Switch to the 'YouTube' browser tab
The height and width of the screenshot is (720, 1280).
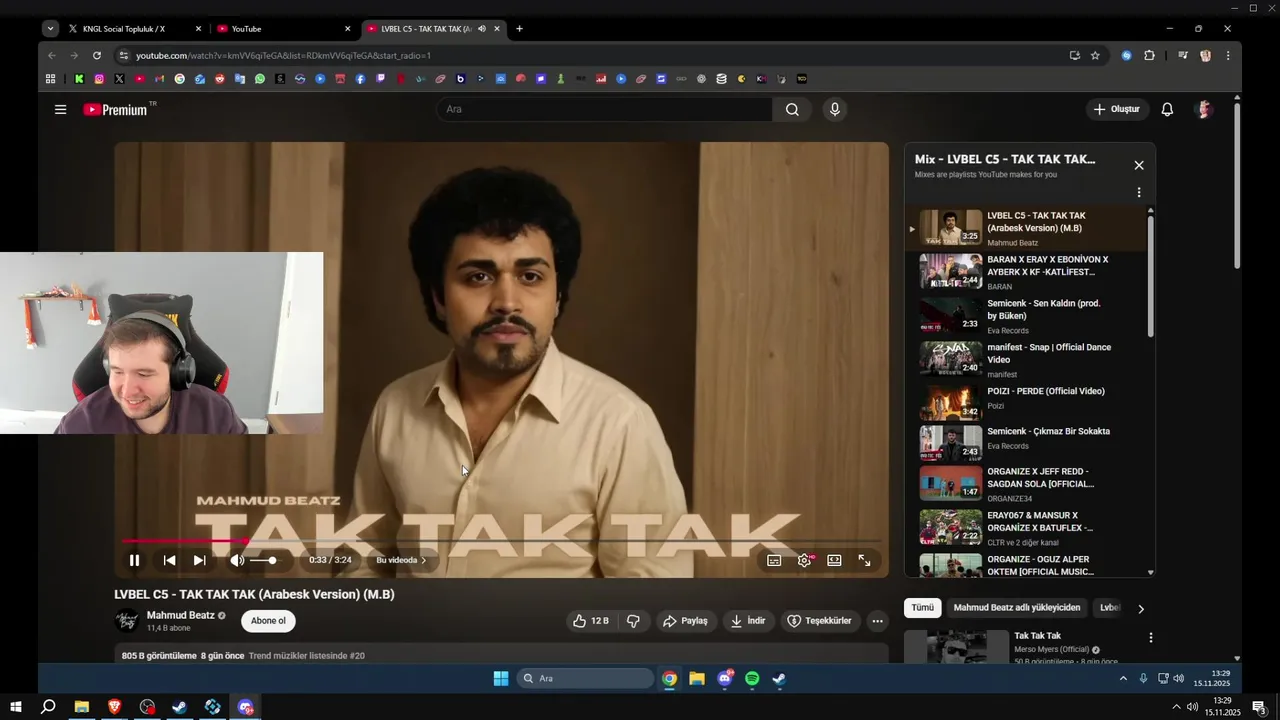[x=284, y=29]
